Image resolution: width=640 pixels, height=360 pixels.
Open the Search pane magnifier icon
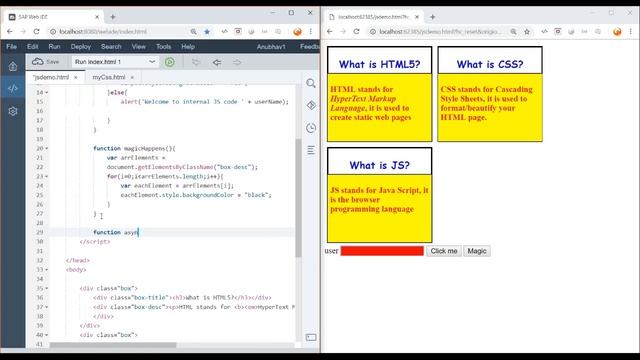(311, 83)
